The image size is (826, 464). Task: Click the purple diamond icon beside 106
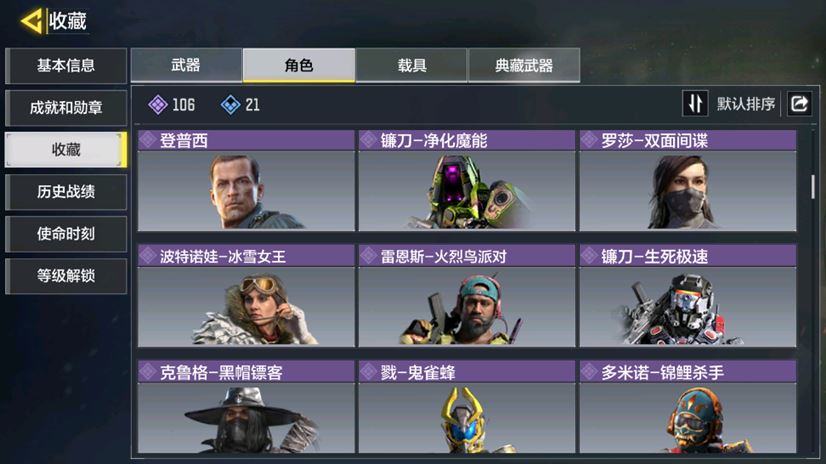click(x=158, y=105)
